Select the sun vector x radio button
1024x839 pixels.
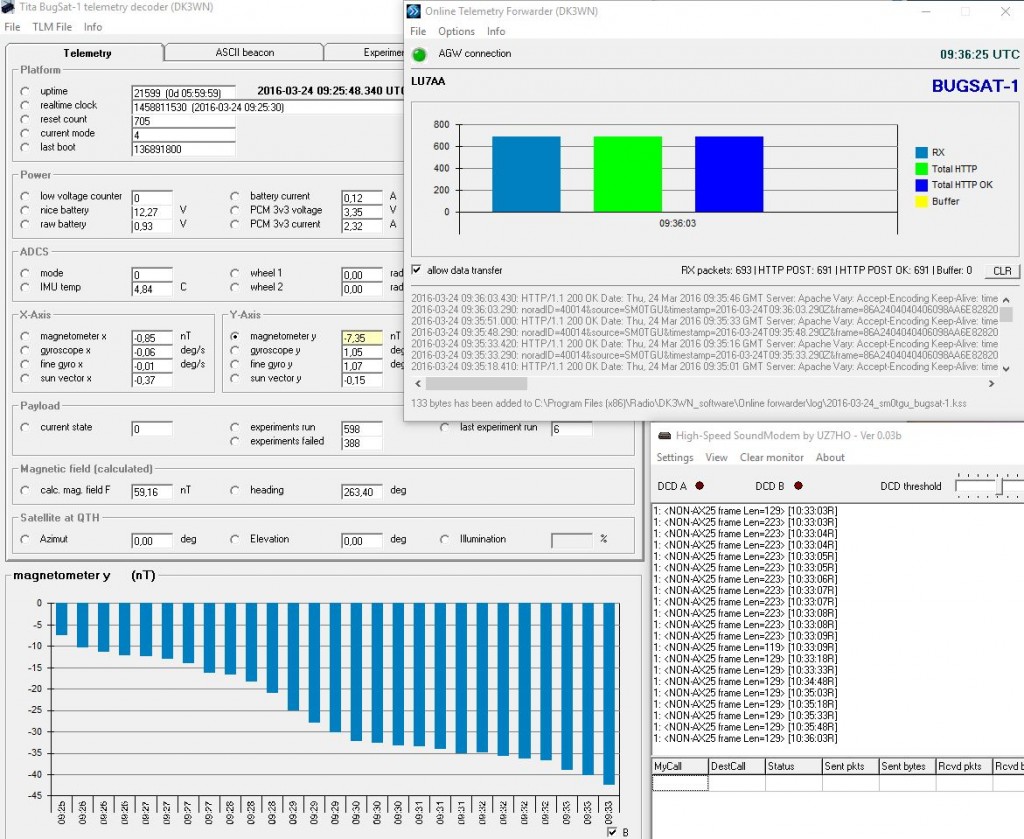coord(25,379)
